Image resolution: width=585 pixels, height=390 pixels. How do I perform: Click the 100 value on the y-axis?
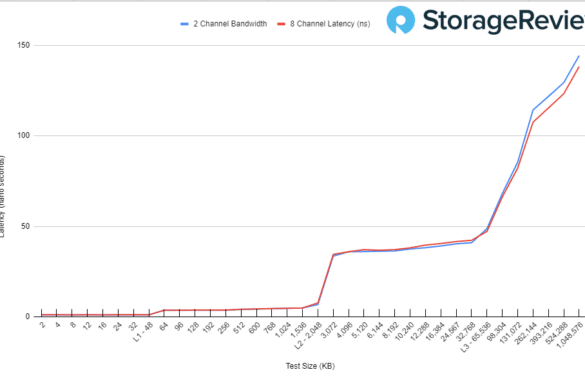(x=23, y=135)
